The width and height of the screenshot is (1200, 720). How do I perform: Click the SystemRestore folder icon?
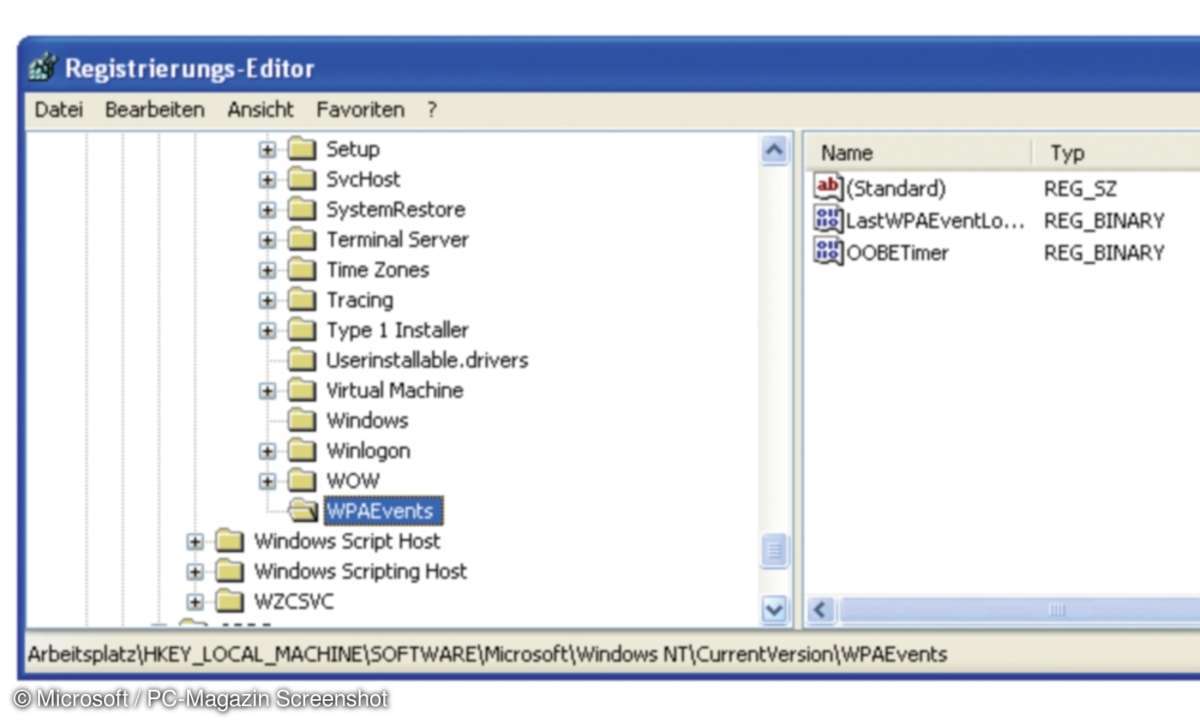tap(302, 210)
